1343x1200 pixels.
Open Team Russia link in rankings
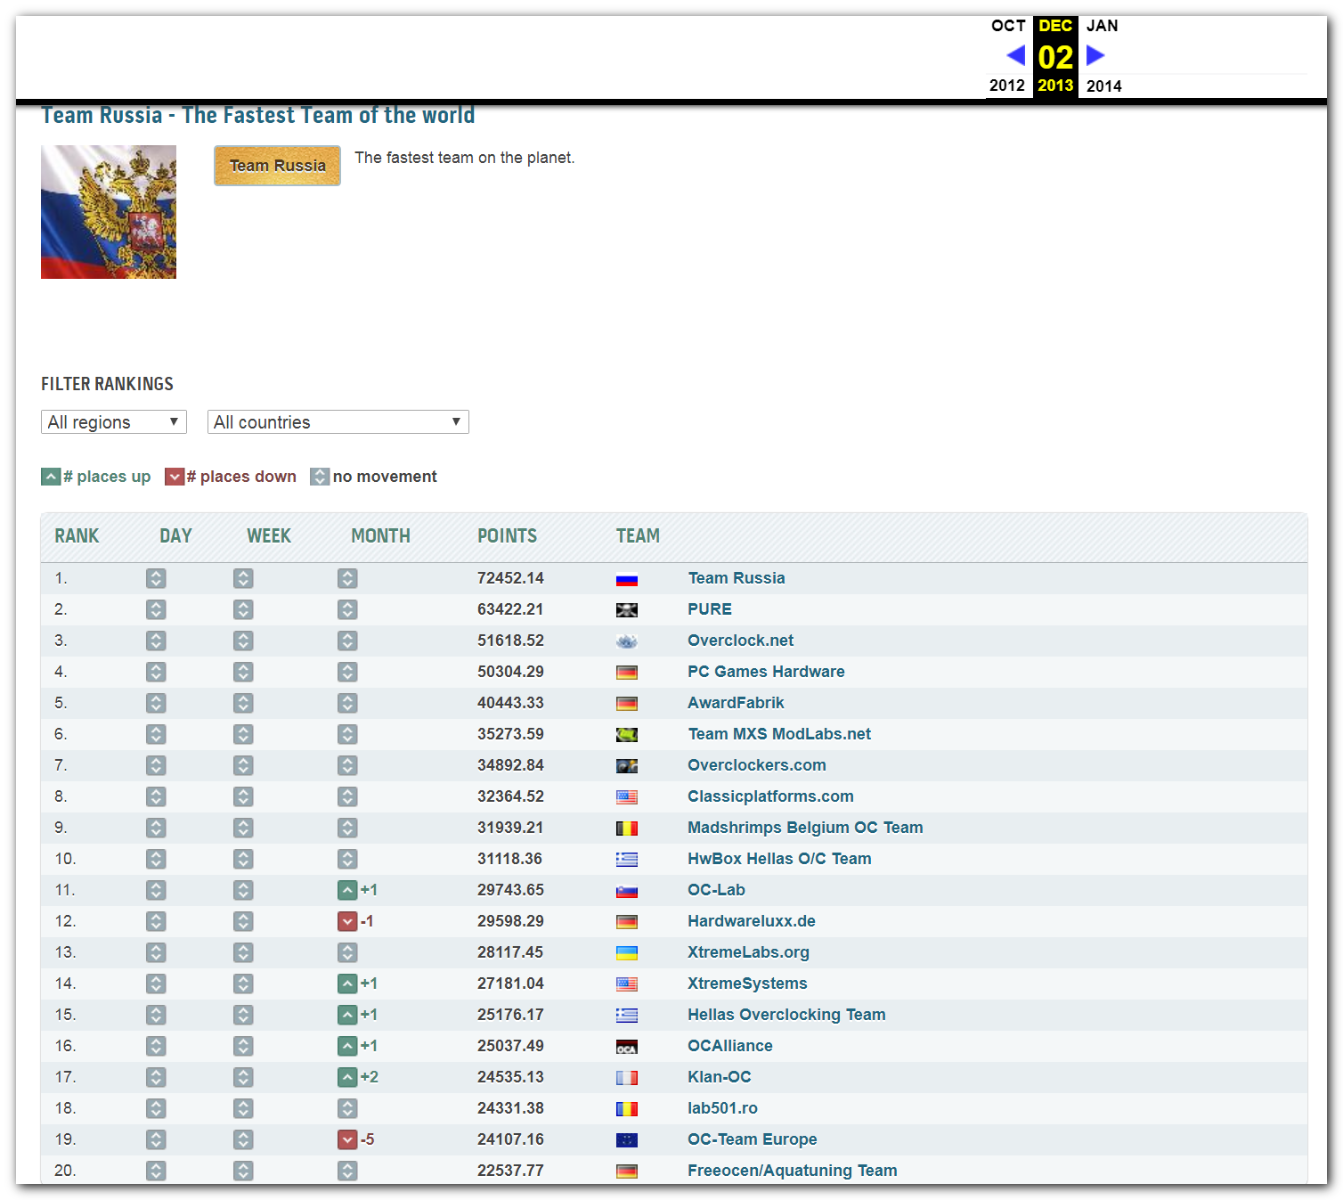736,578
